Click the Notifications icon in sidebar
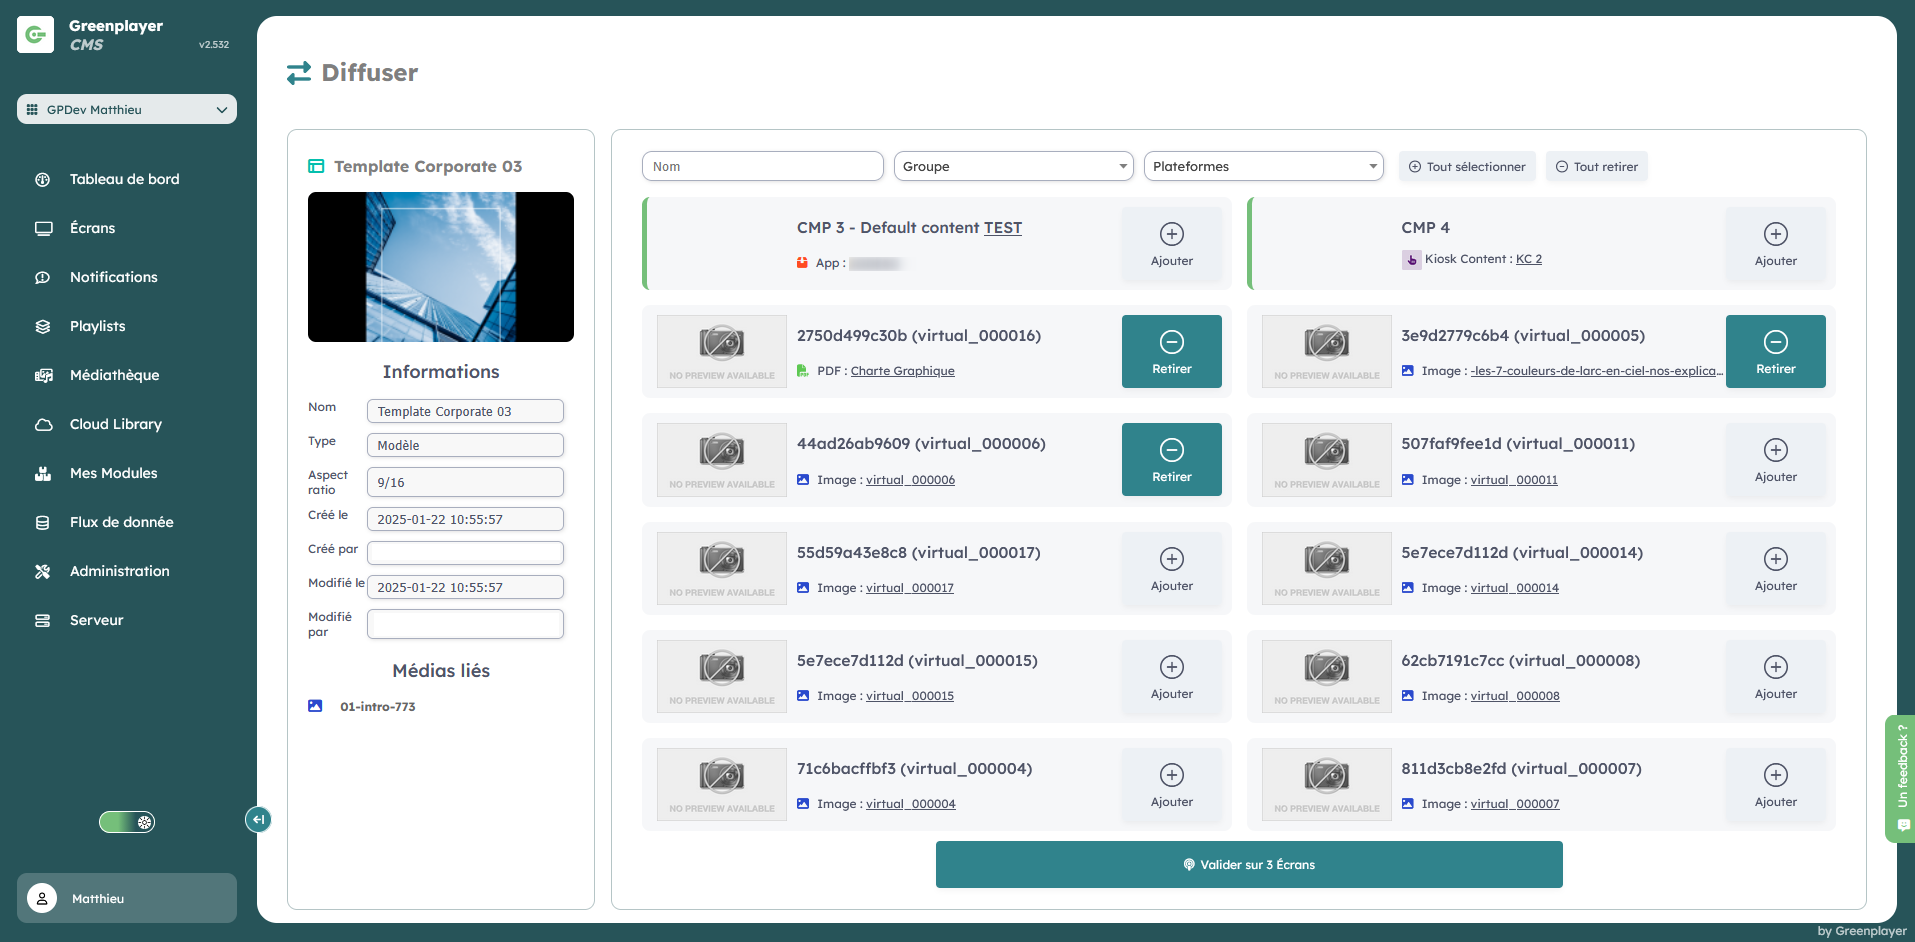The height and width of the screenshot is (942, 1915). (43, 277)
